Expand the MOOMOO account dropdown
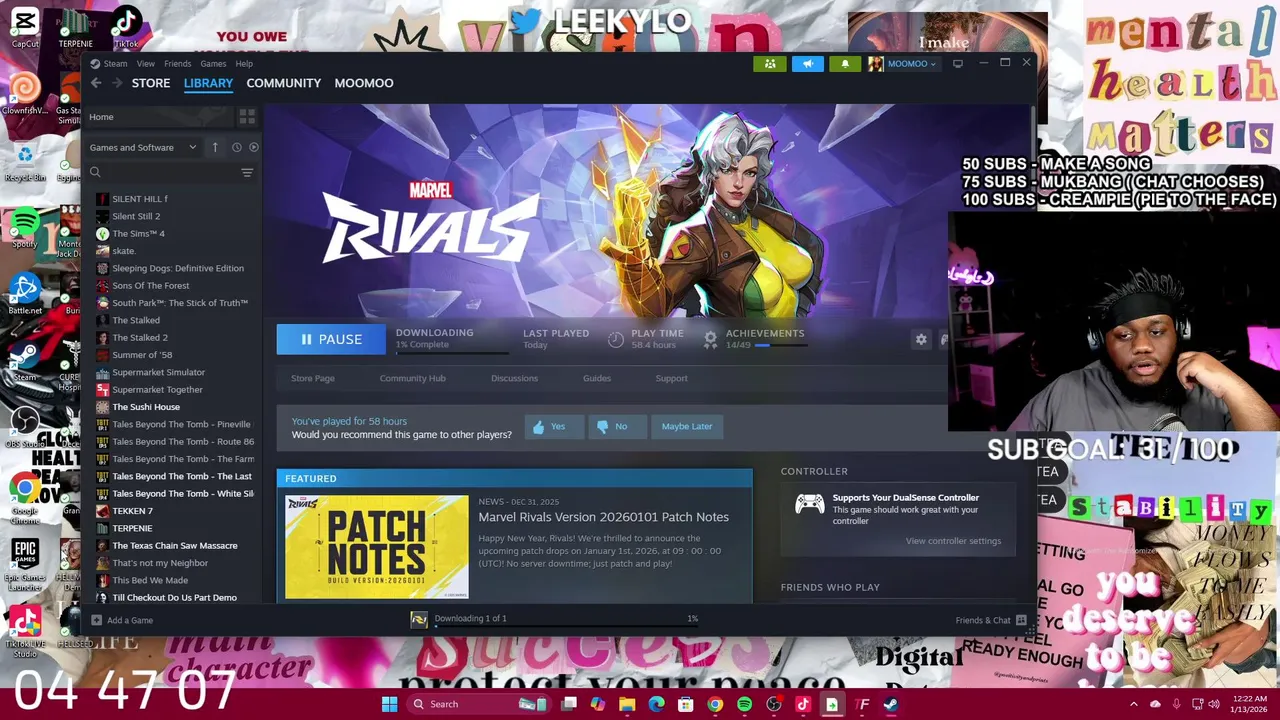 pyautogui.click(x=903, y=64)
